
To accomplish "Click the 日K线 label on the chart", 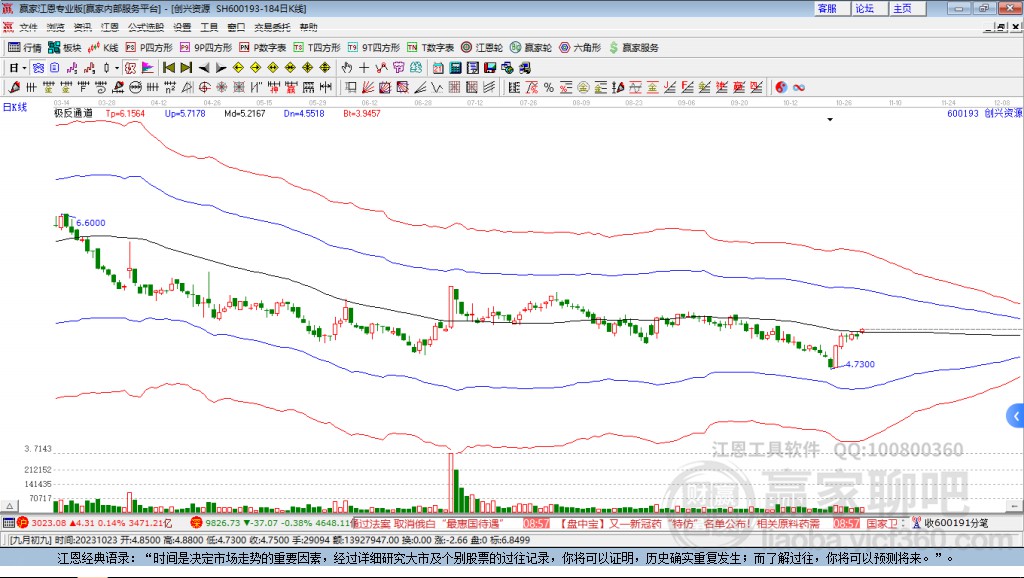I will click(15, 107).
